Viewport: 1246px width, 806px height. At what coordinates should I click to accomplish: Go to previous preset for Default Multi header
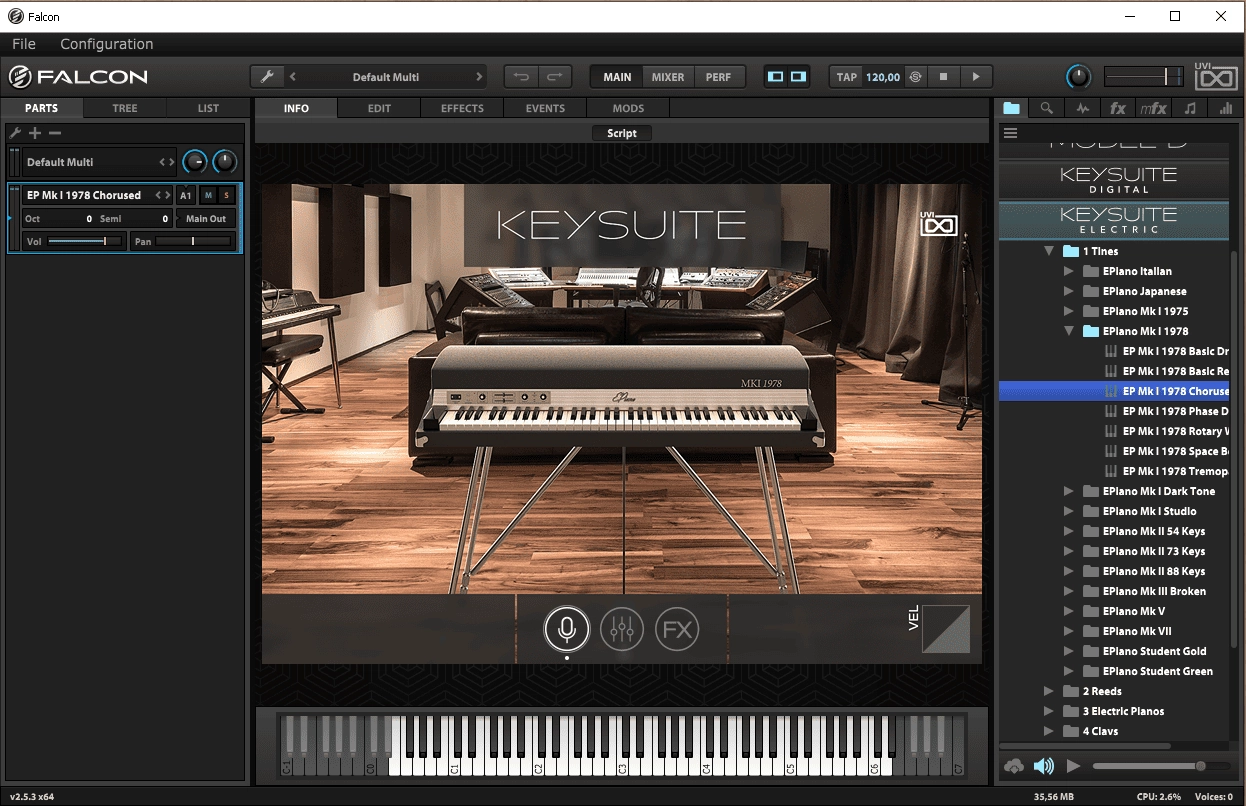click(292, 77)
